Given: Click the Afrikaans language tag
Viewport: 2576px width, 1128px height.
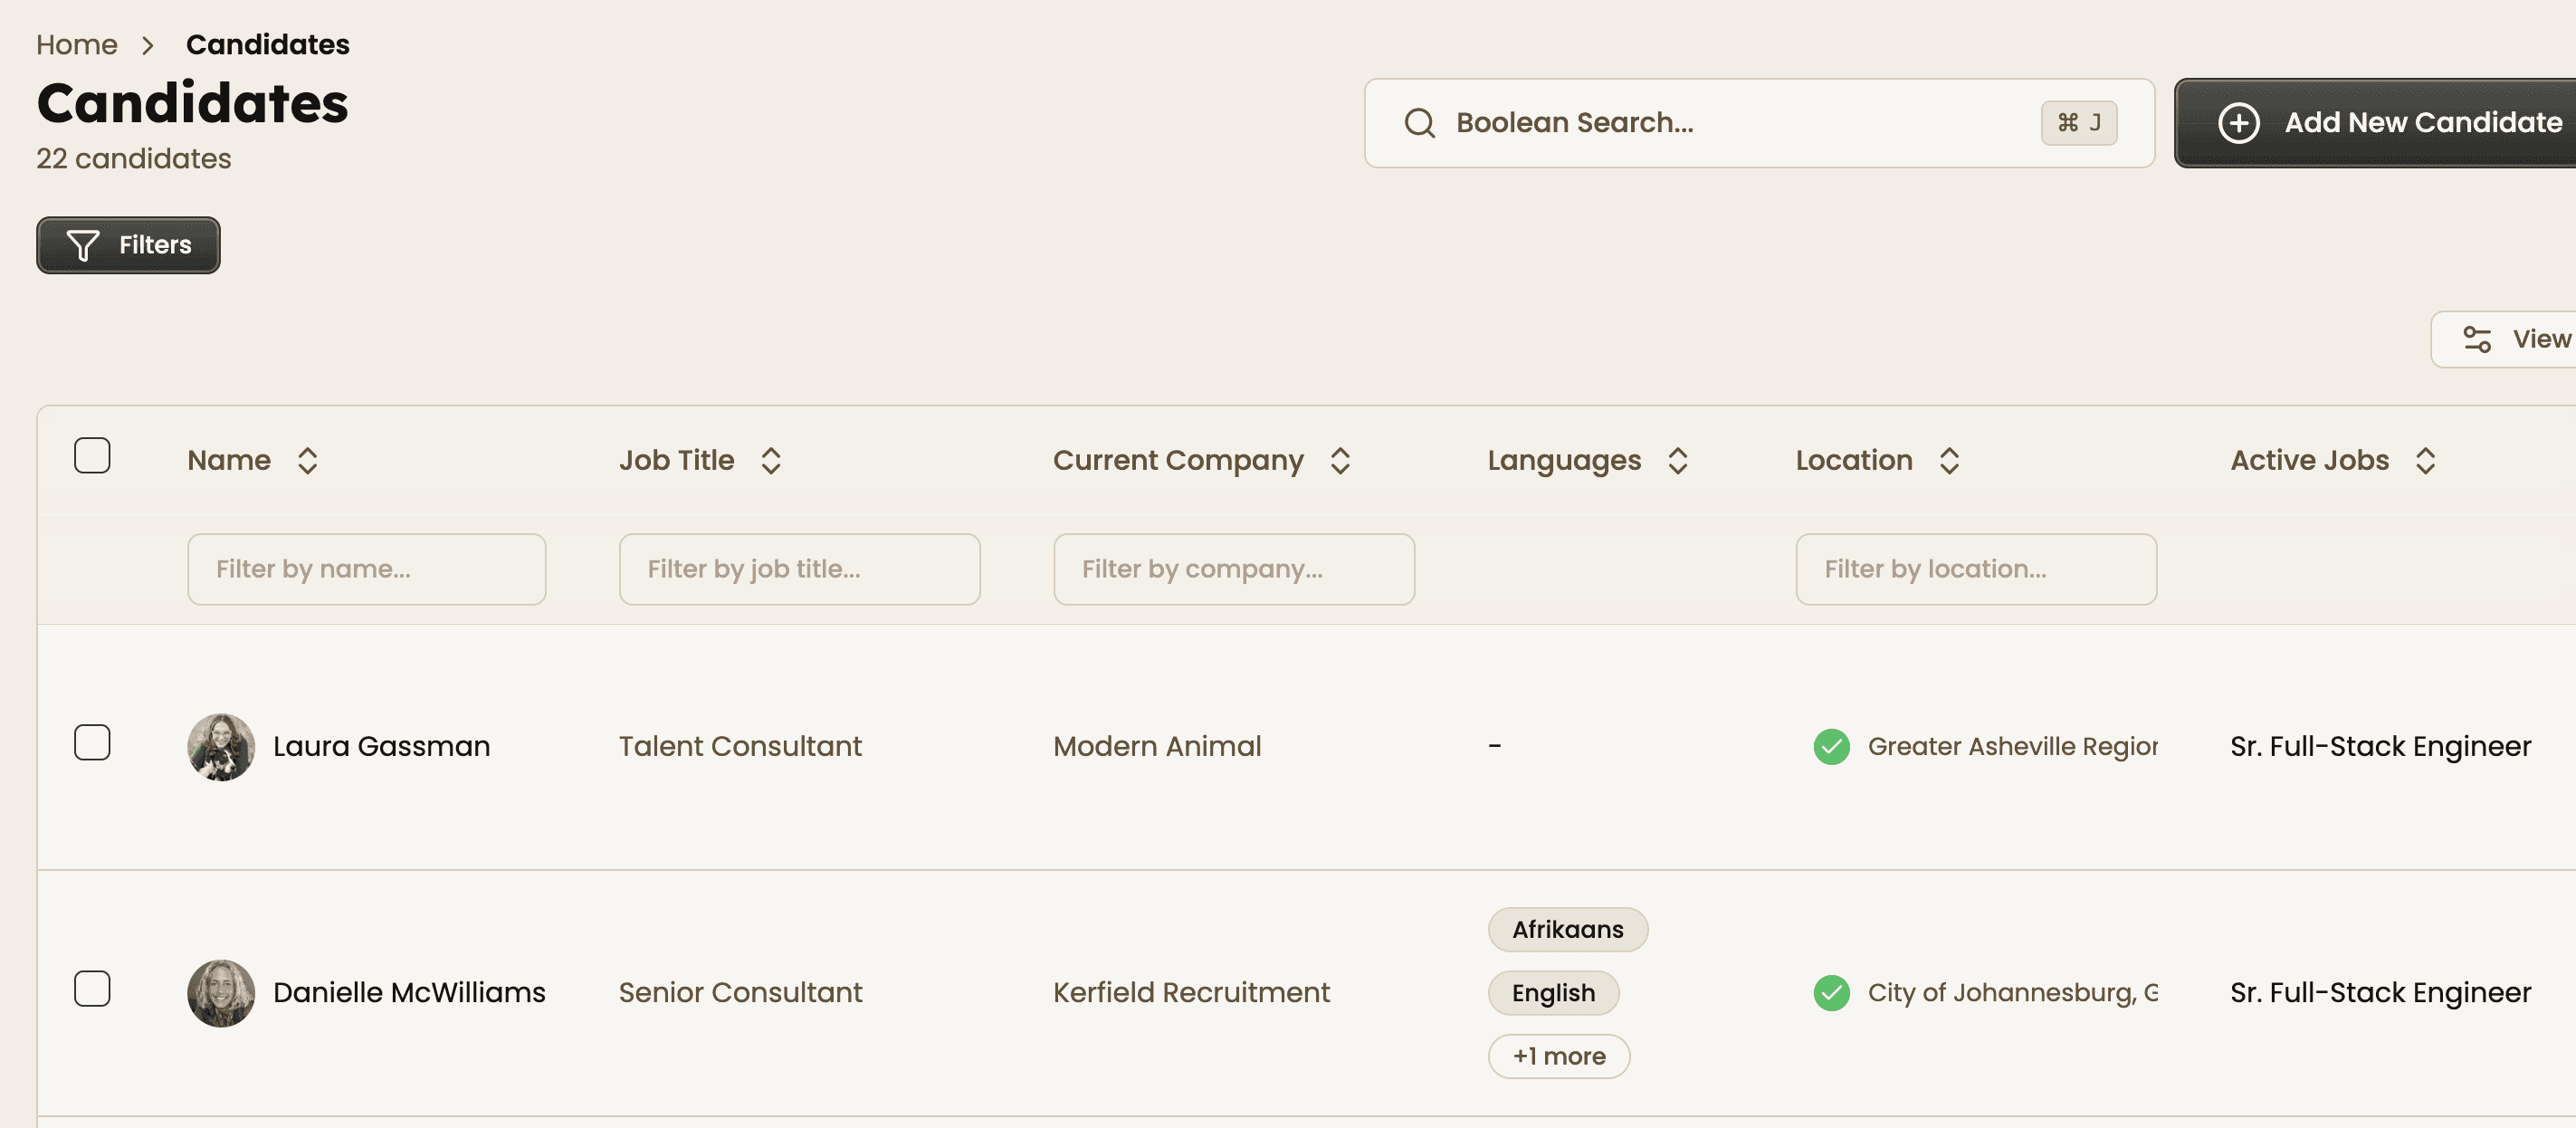Looking at the screenshot, I should pos(1567,929).
